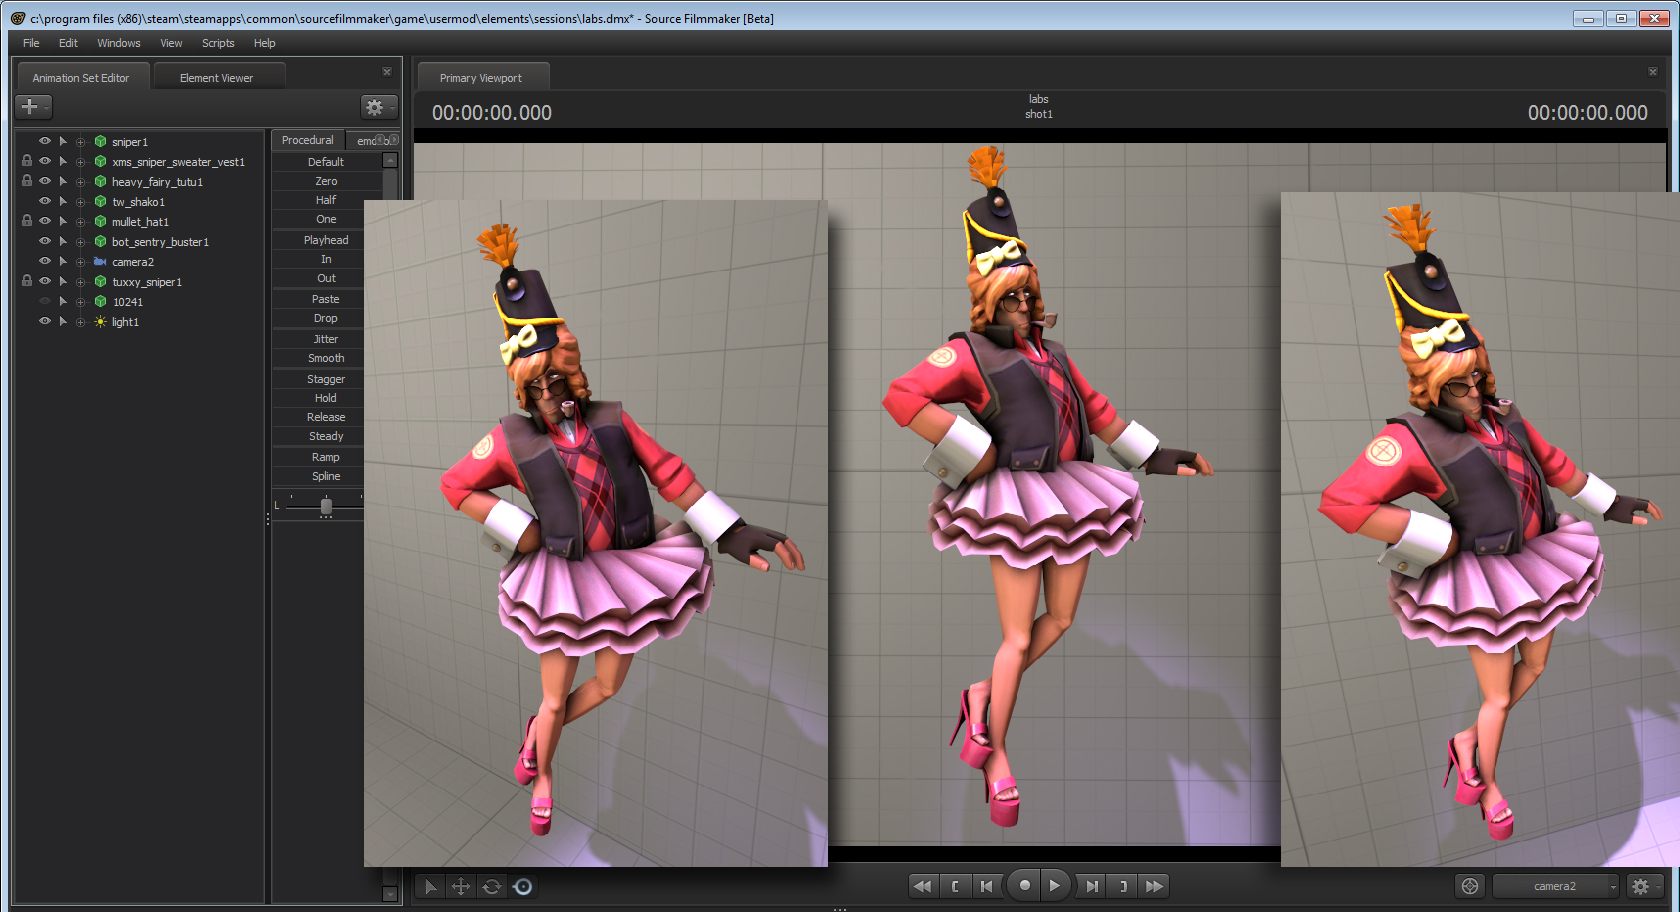
Task: Expand the mullet_hat1 tree node
Action: click(x=81, y=222)
